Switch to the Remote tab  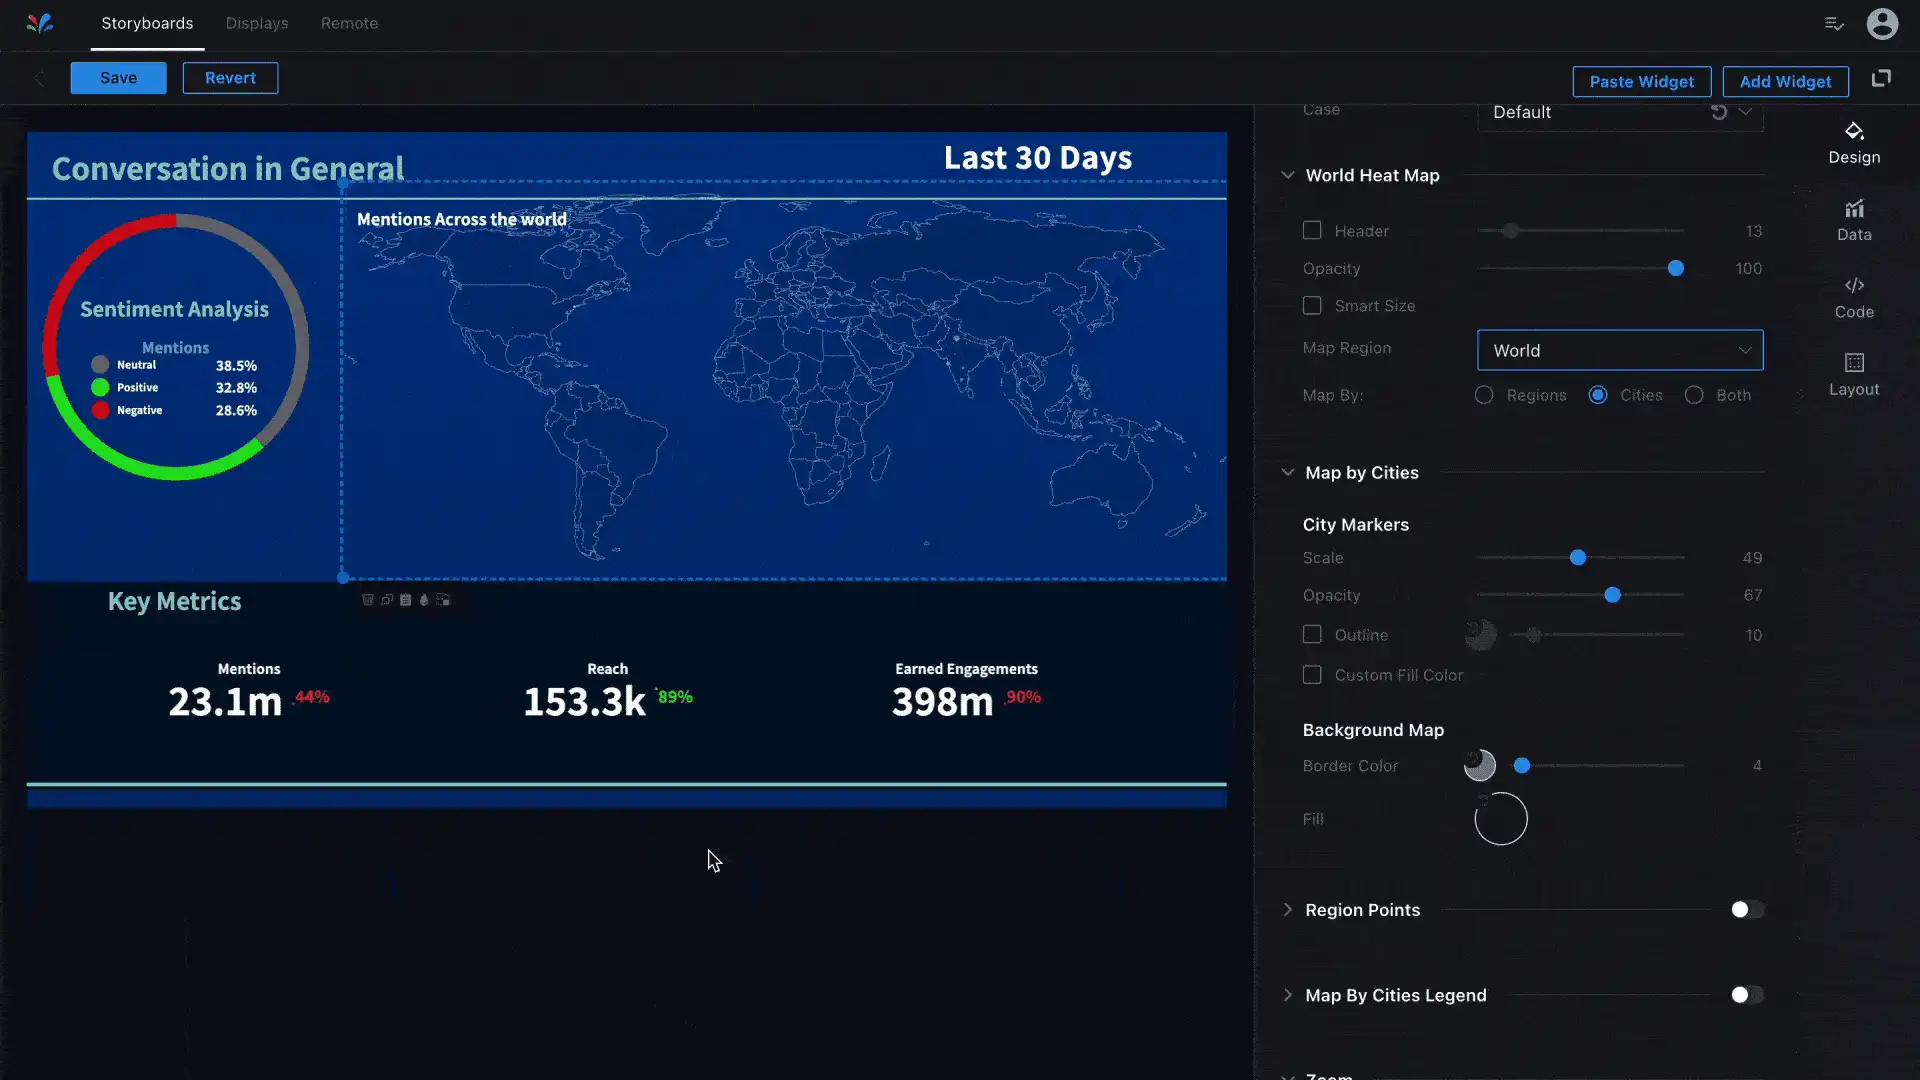pyautogui.click(x=349, y=23)
